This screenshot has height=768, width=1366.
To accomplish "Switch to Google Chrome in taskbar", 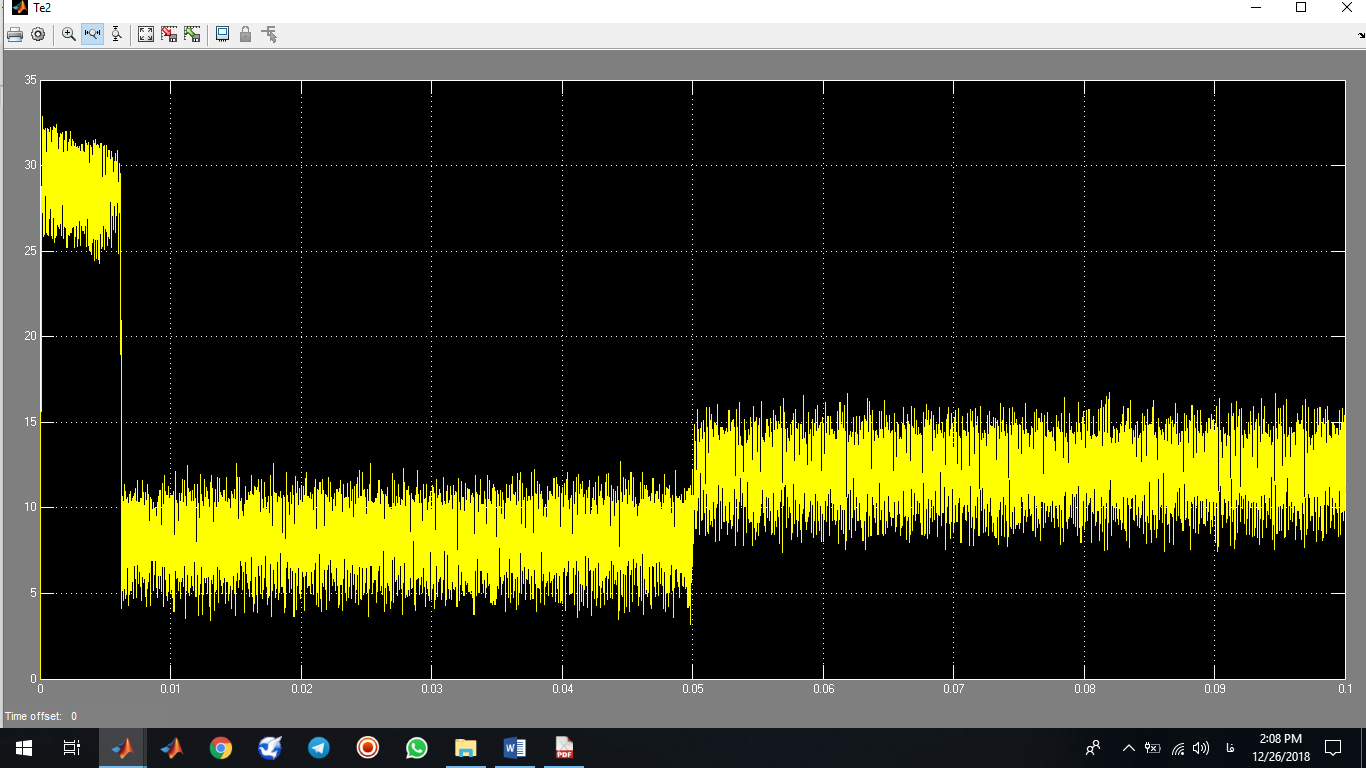I will (221, 748).
